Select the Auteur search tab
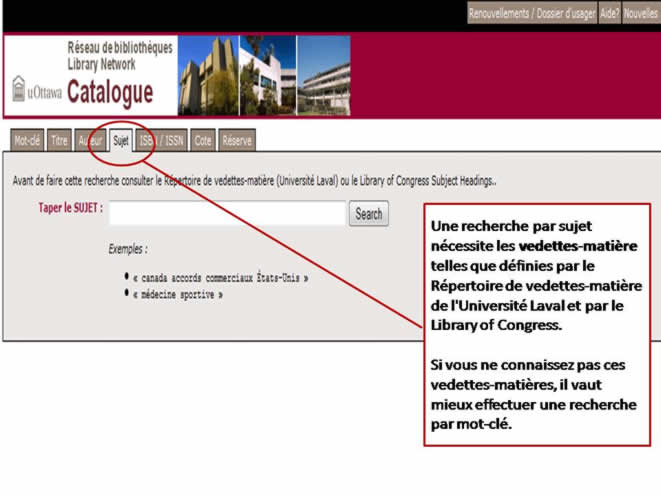The image size is (661, 495). (x=90, y=140)
